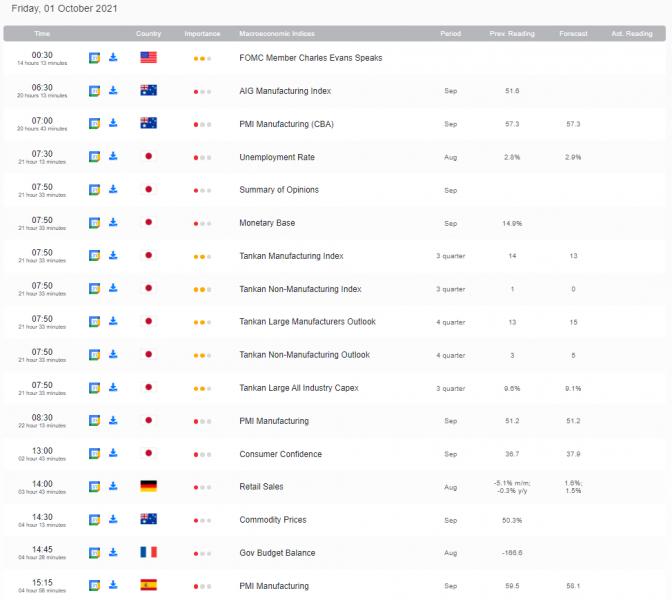Add Gov Budget Balance to calendar

94,553
